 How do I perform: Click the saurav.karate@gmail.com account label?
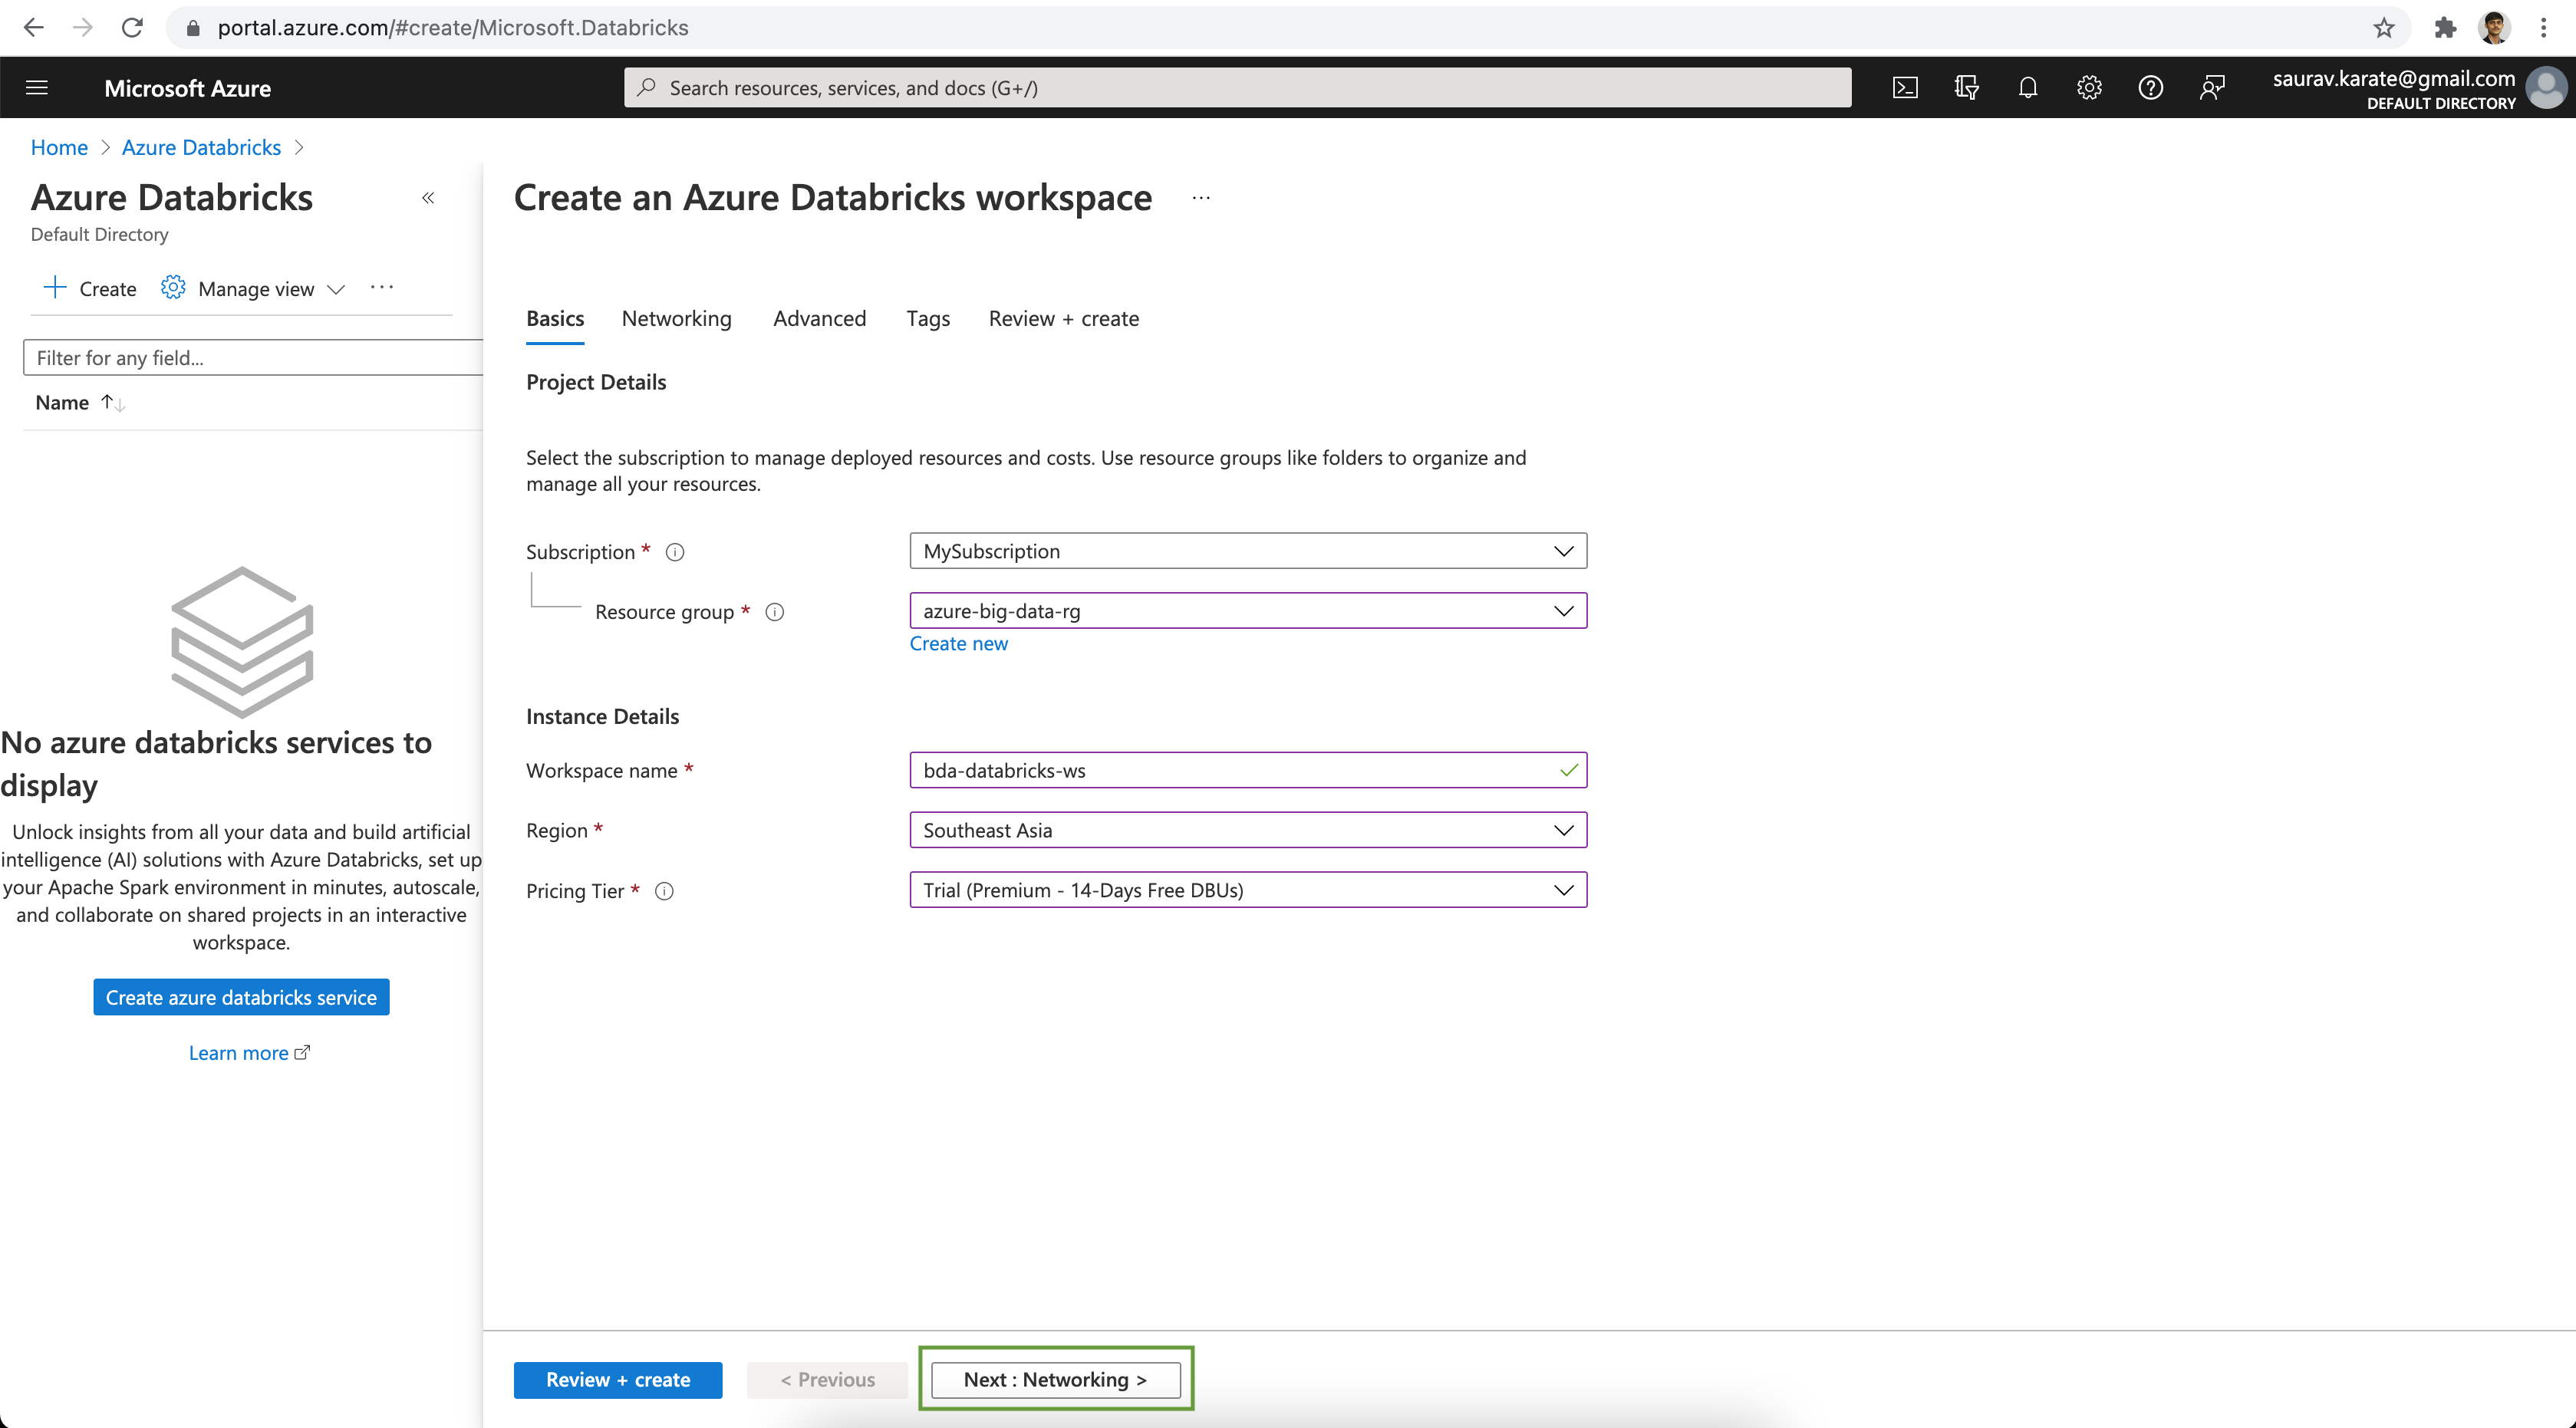[x=2393, y=78]
